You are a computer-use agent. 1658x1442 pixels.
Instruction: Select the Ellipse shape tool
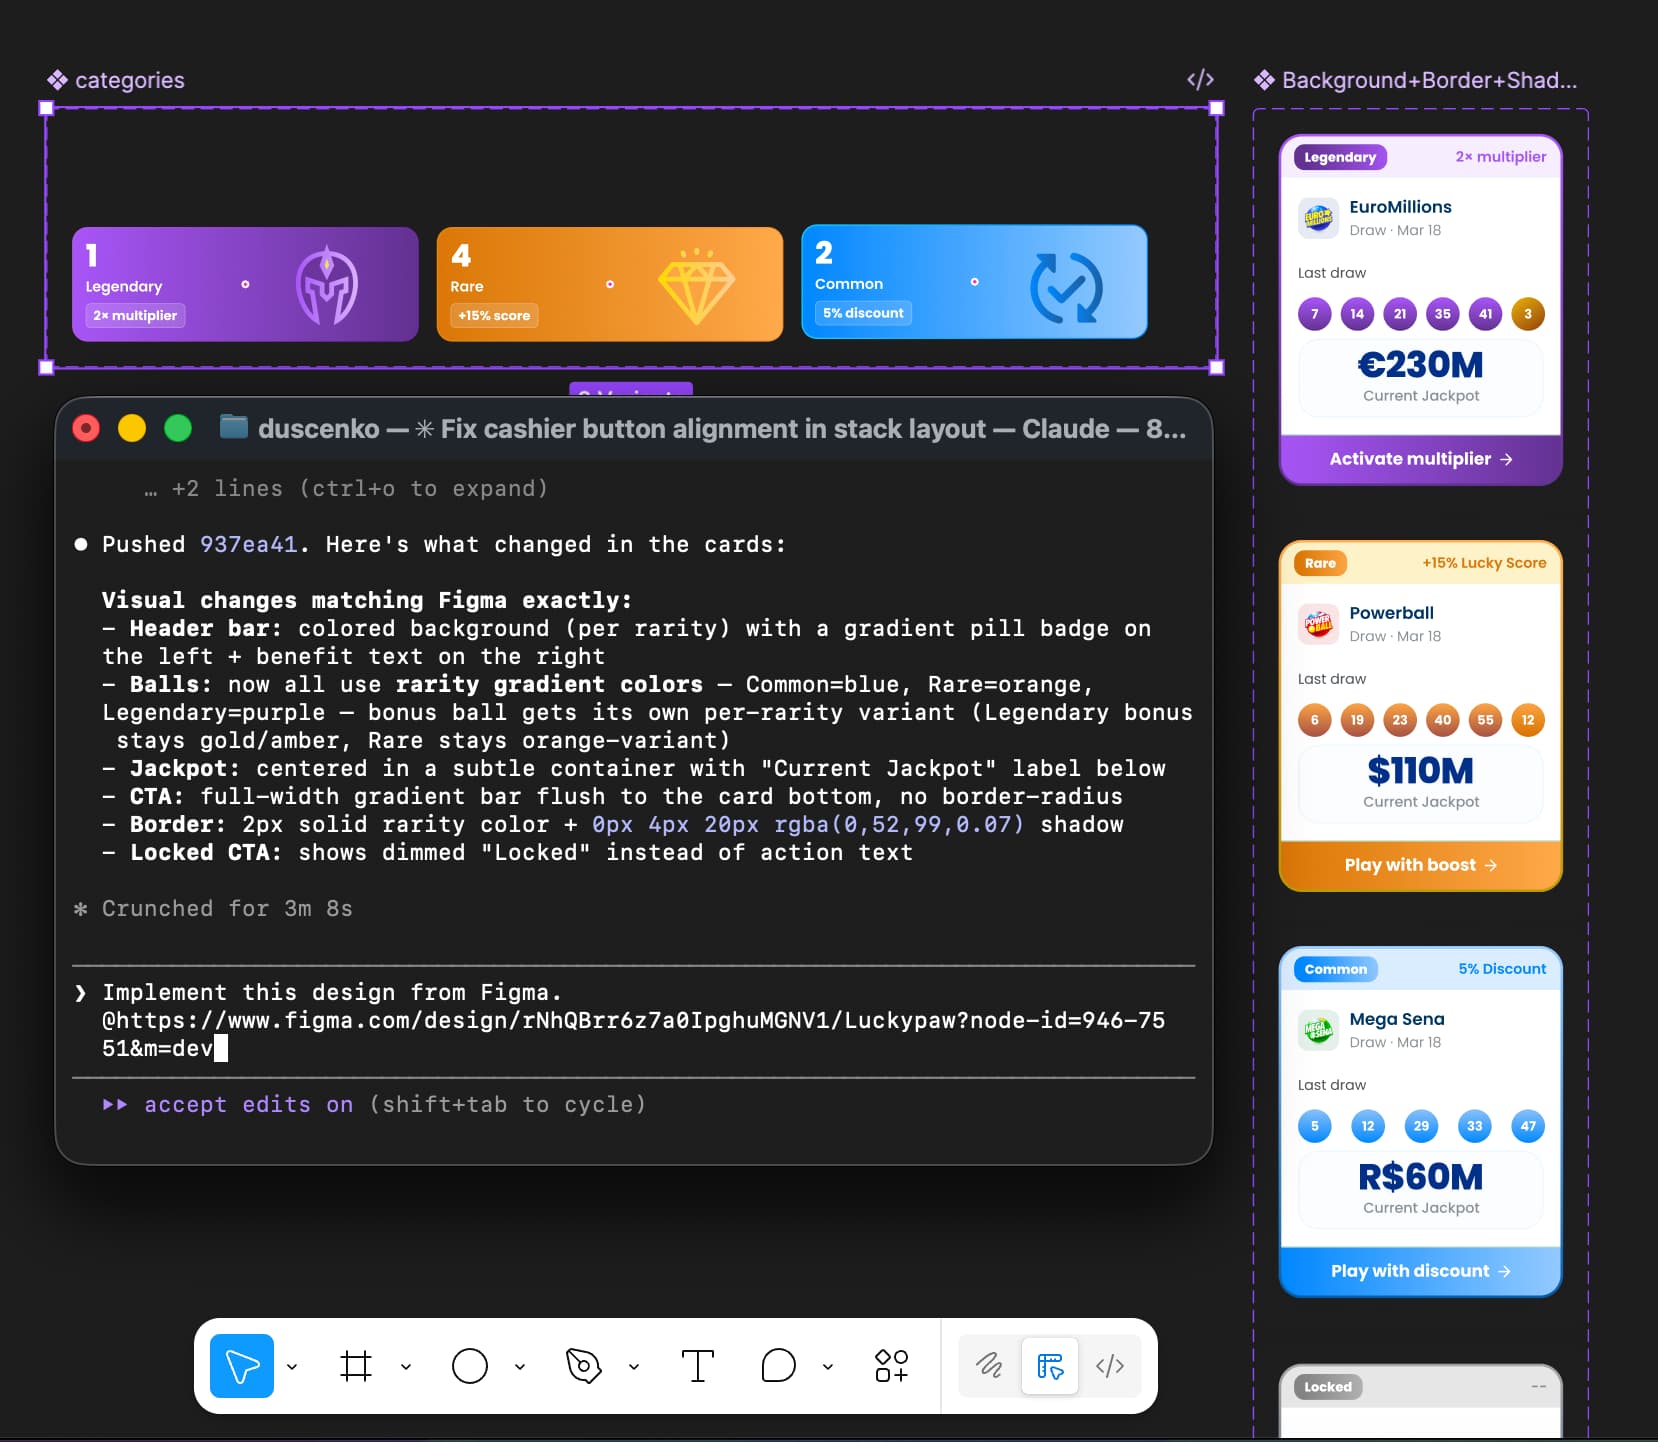point(470,1366)
